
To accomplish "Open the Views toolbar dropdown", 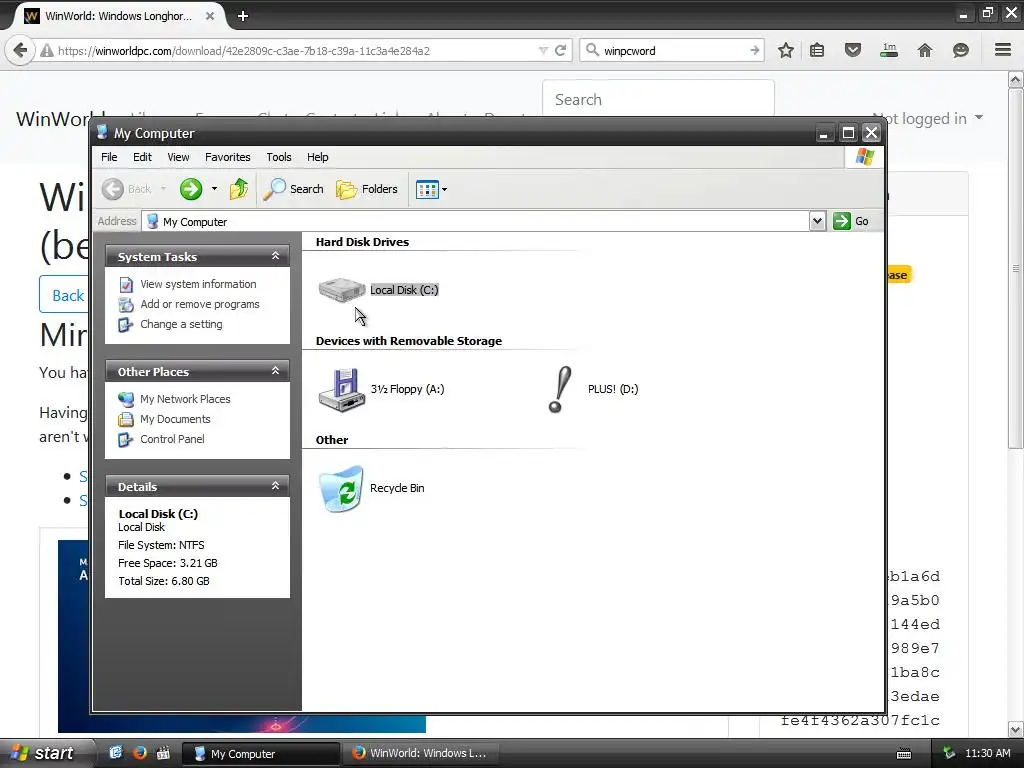I will coord(432,189).
